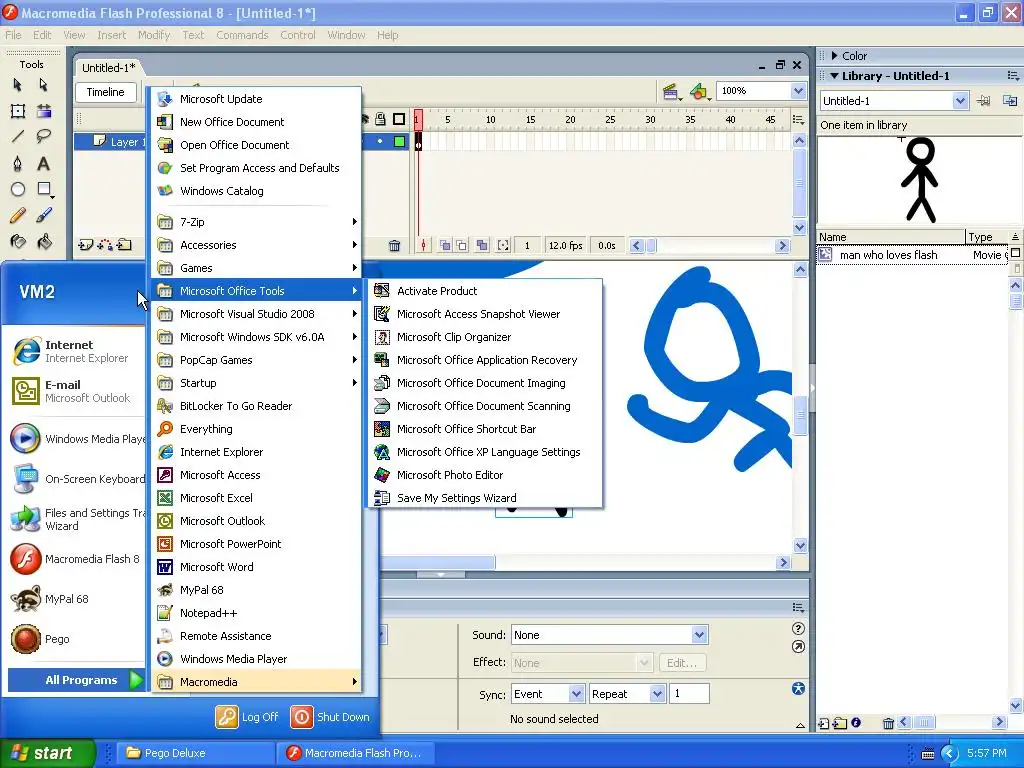The height and width of the screenshot is (768, 1024).
Task: Click the Center Frame button
Action: click(x=423, y=246)
